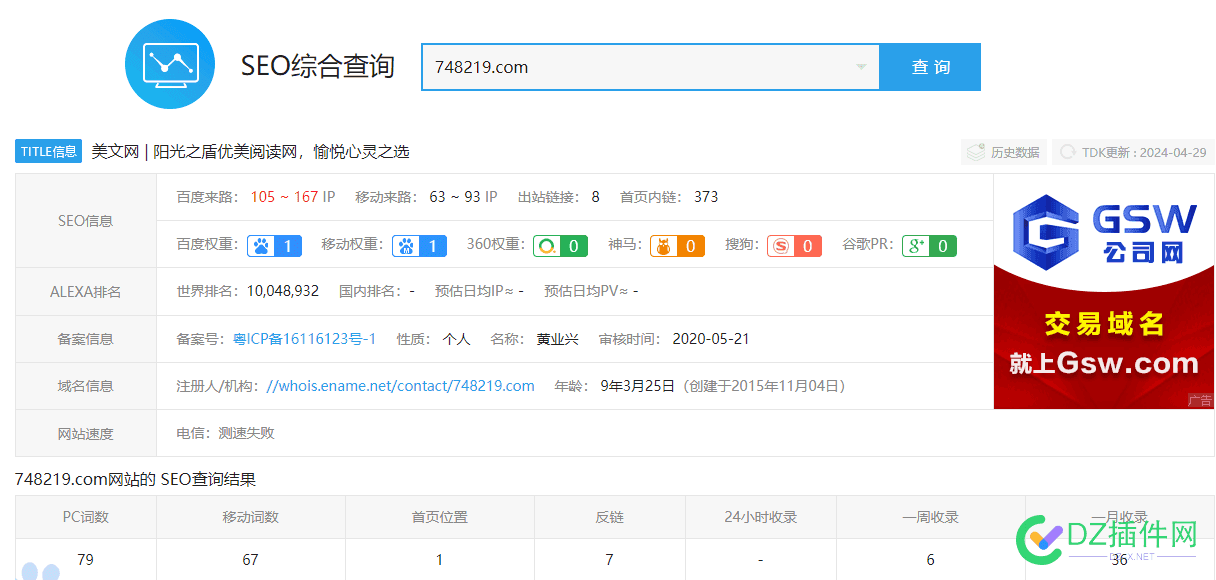1216x580 pixels.
Task: Click the 首页位置 column header
Action: pyautogui.click(x=440, y=517)
